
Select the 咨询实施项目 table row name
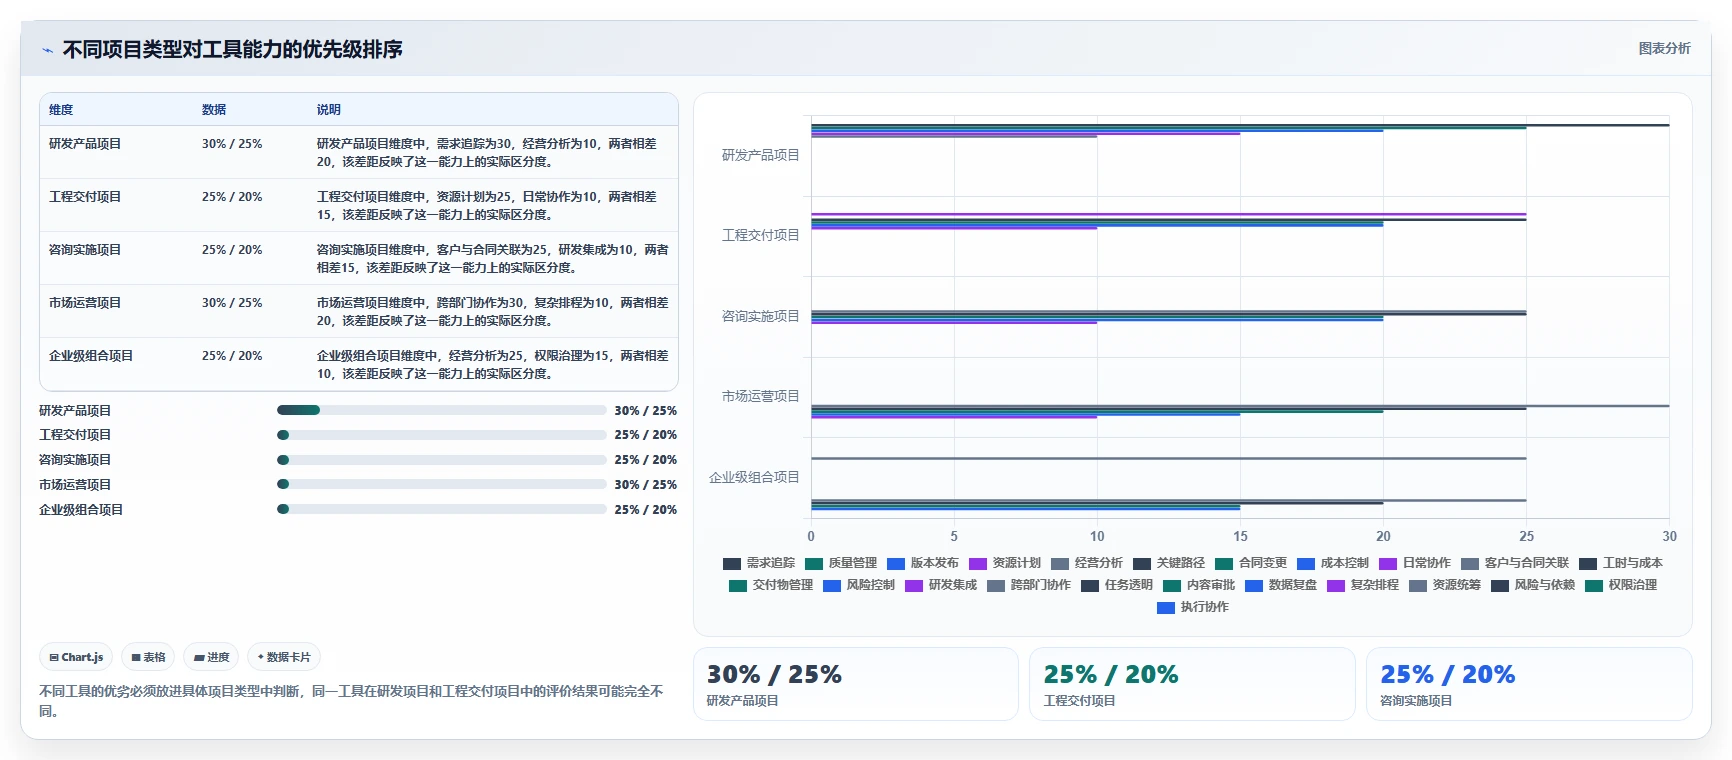click(x=85, y=250)
